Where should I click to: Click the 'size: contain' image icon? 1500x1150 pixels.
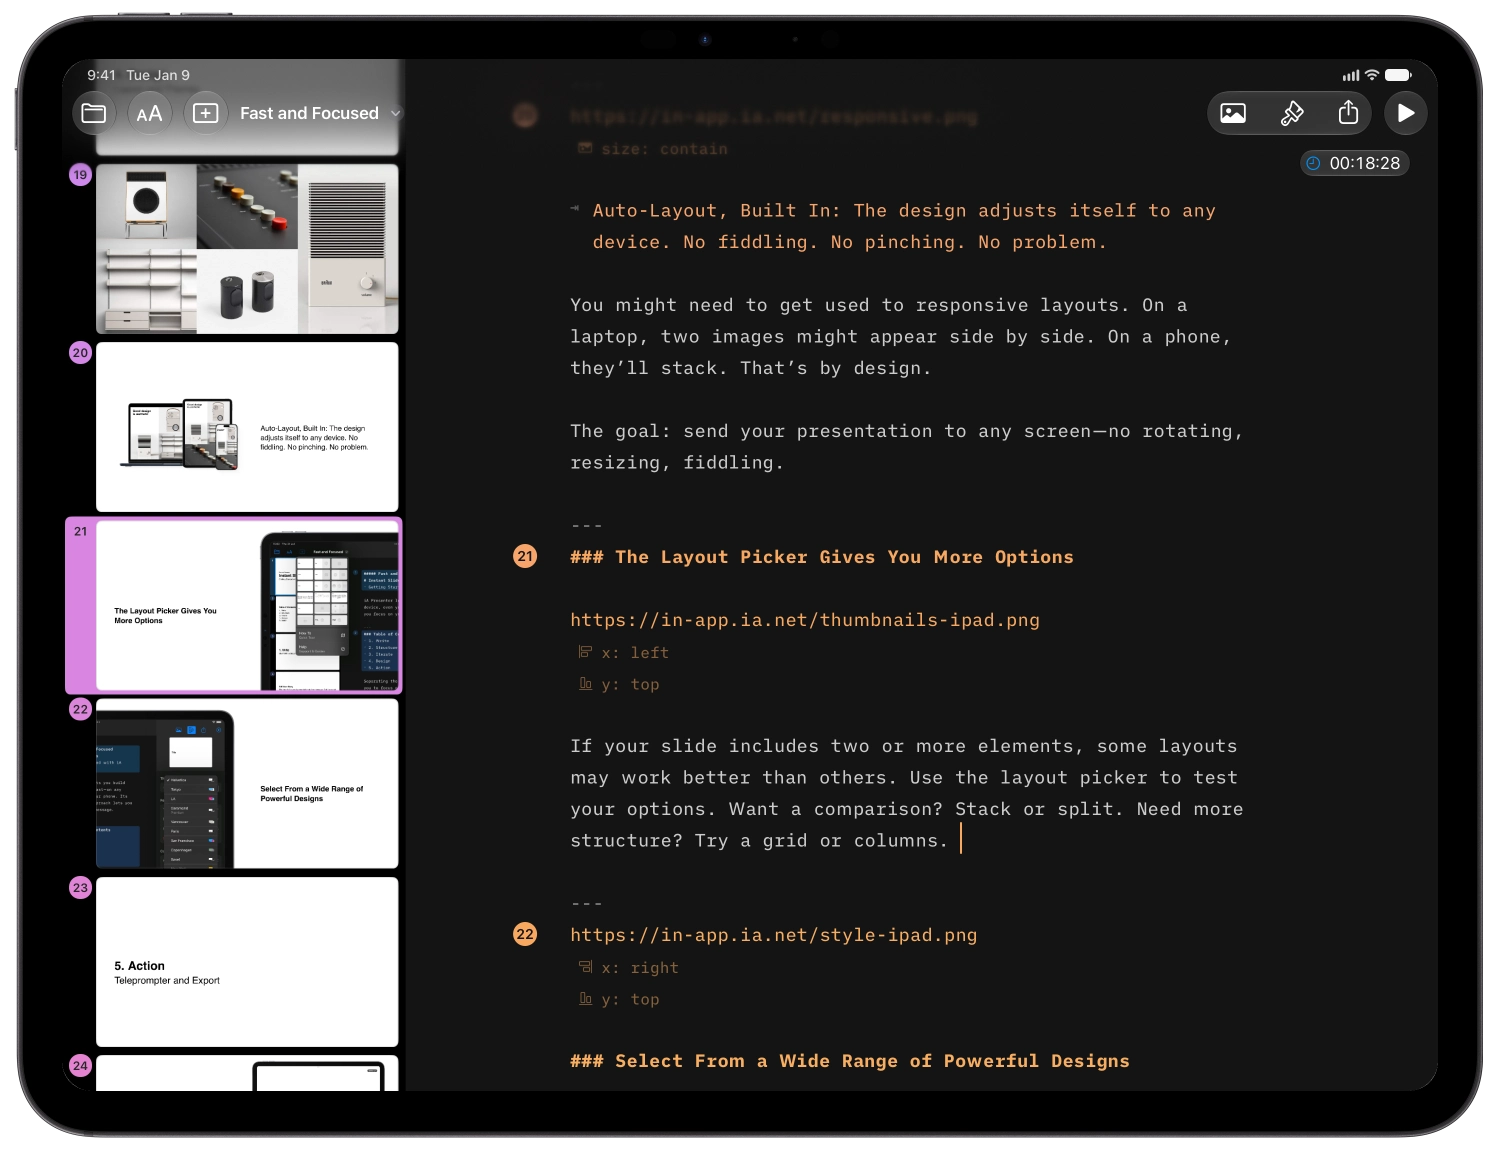tap(585, 148)
